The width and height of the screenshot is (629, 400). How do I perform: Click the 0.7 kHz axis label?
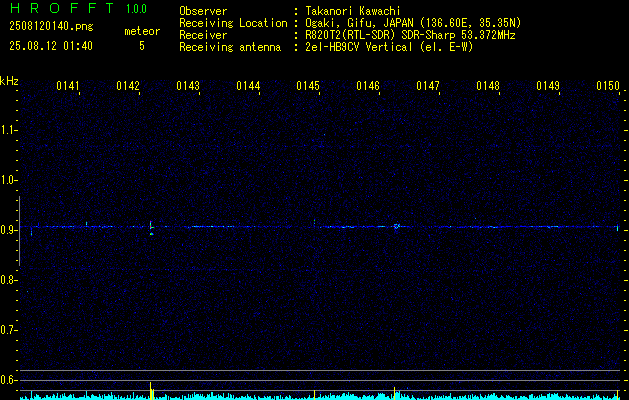click(9, 330)
